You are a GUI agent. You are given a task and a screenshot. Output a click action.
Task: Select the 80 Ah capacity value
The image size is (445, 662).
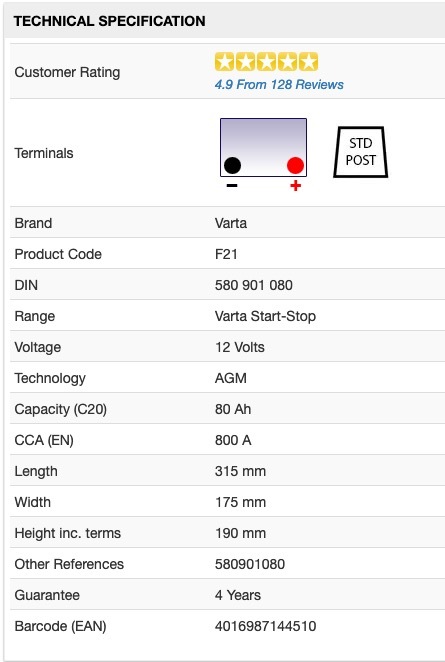pos(233,409)
